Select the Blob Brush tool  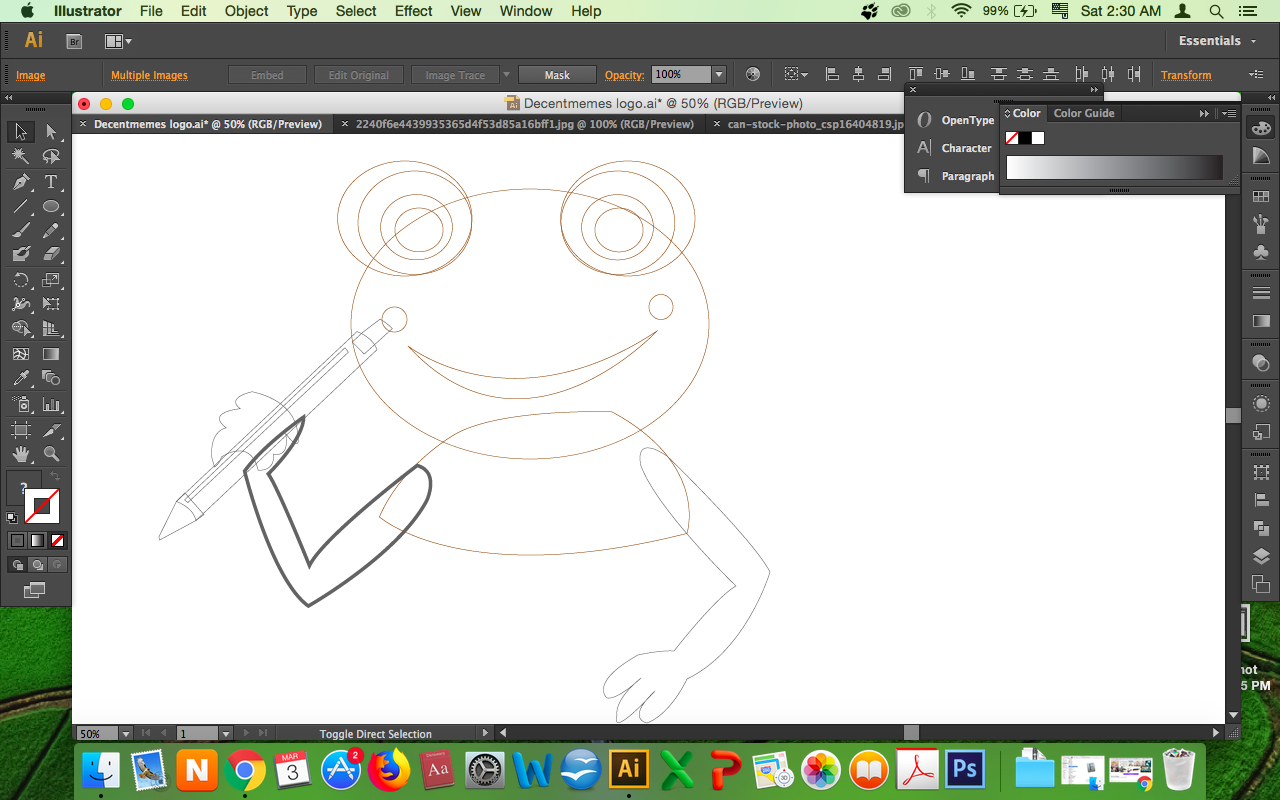click(21, 254)
